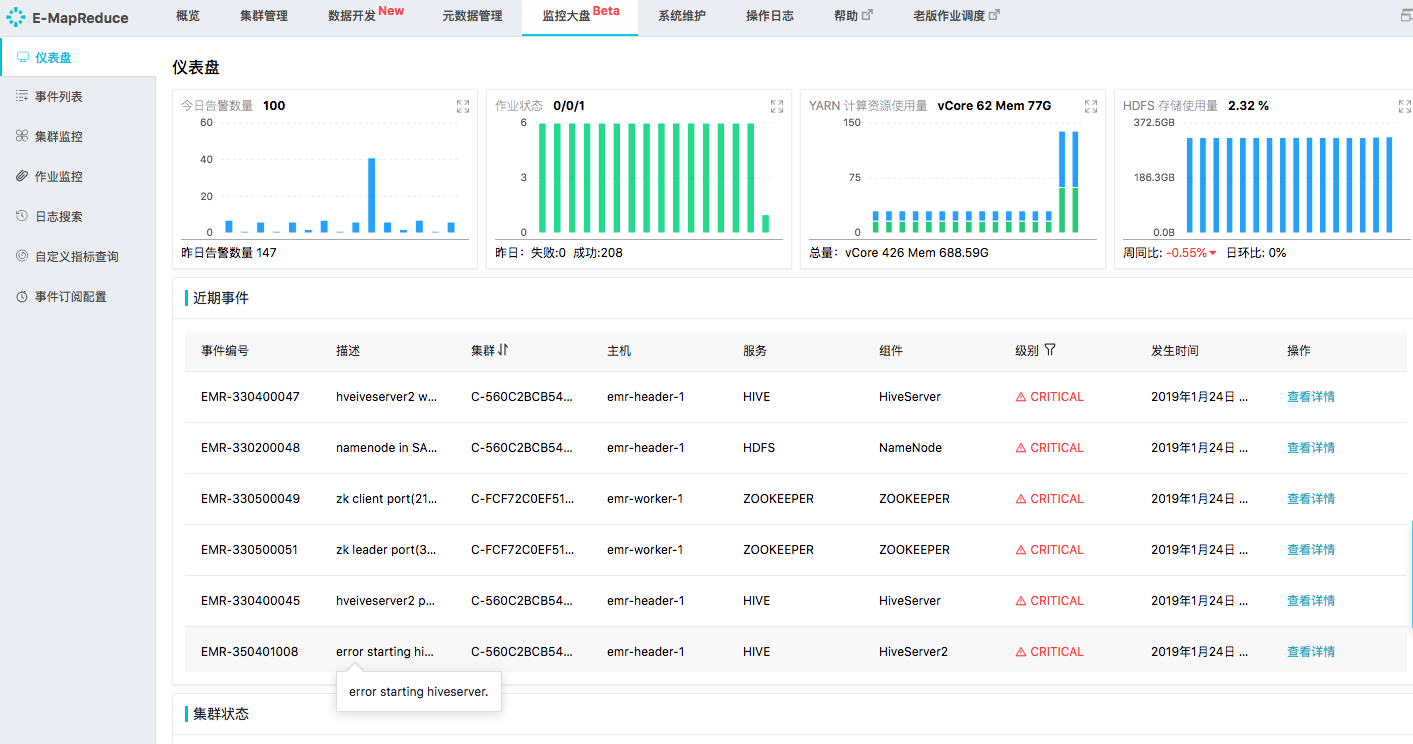Click the external link icon beside 帮助
Viewport: 1413px width, 744px height.
(867, 15)
